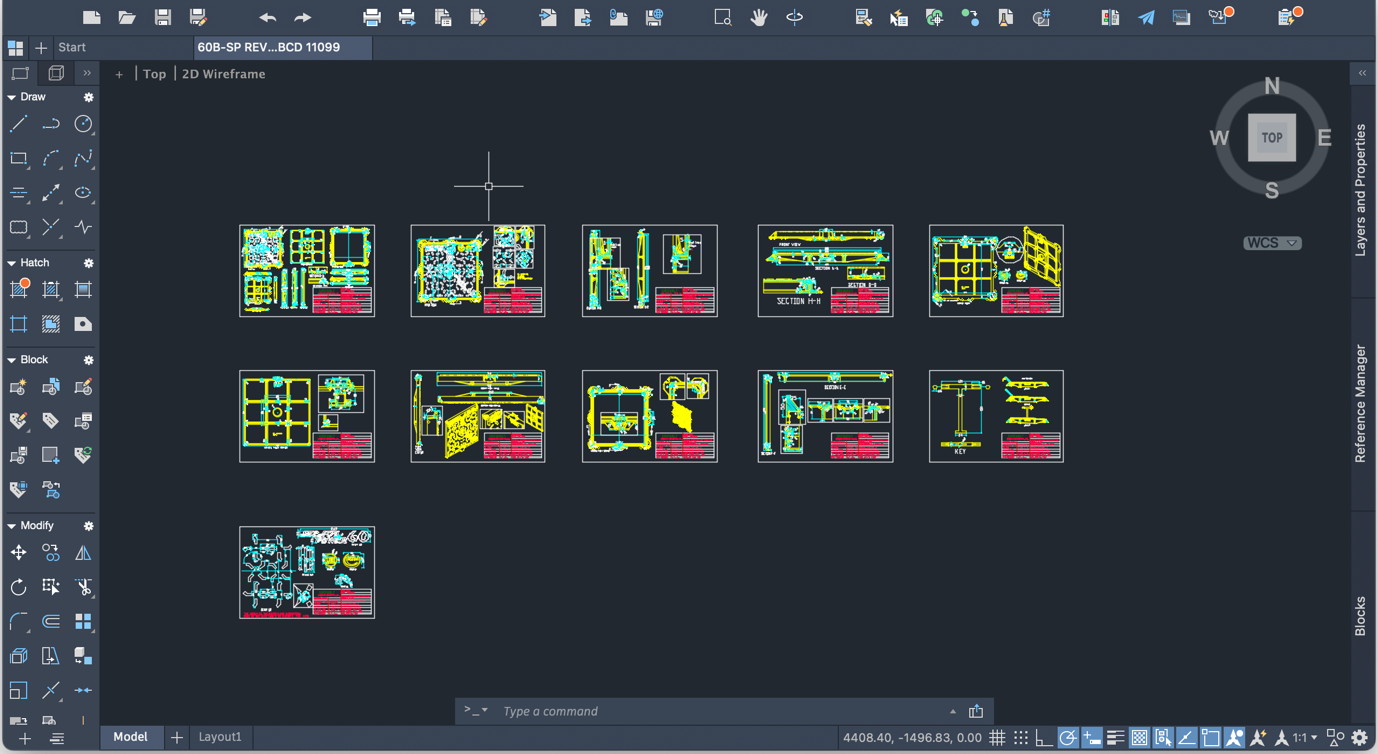Switch to the Layout1 tab

220,737
